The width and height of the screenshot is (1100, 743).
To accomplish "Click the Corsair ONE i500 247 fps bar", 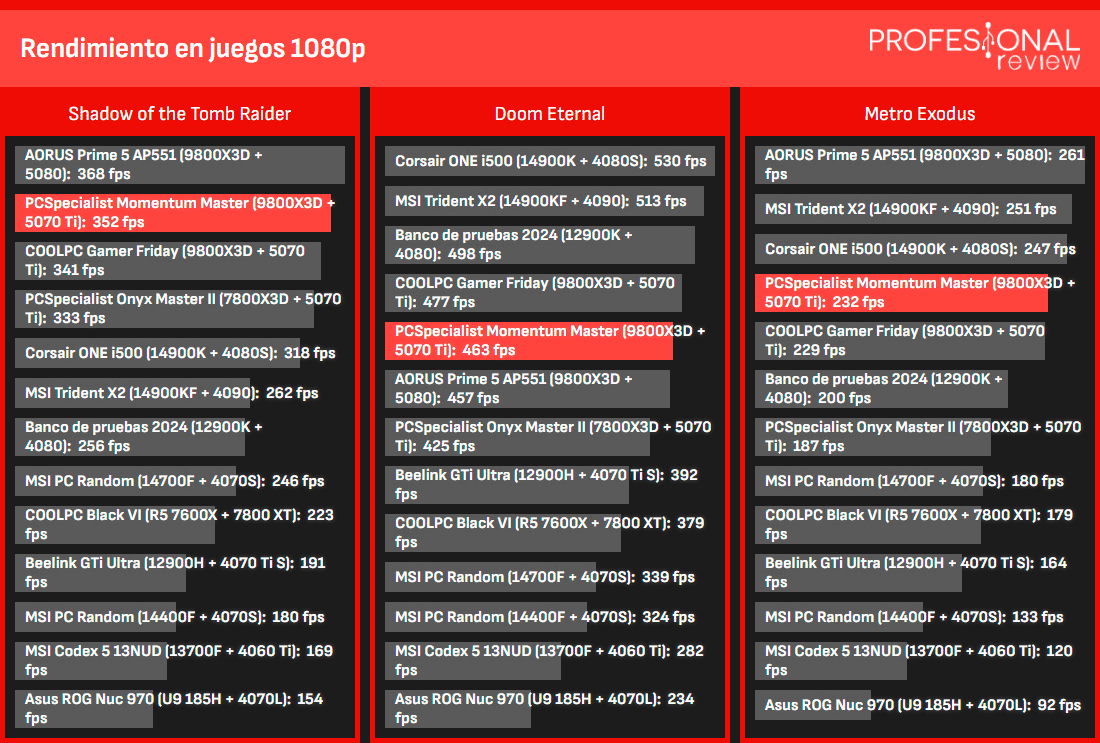I will (911, 249).
